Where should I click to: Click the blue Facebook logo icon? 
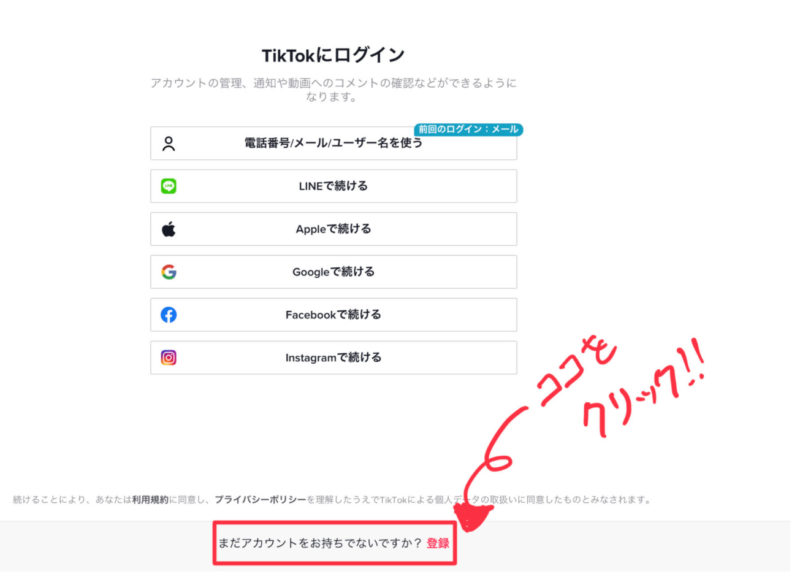pyautogui.click(x=169, y=315)
